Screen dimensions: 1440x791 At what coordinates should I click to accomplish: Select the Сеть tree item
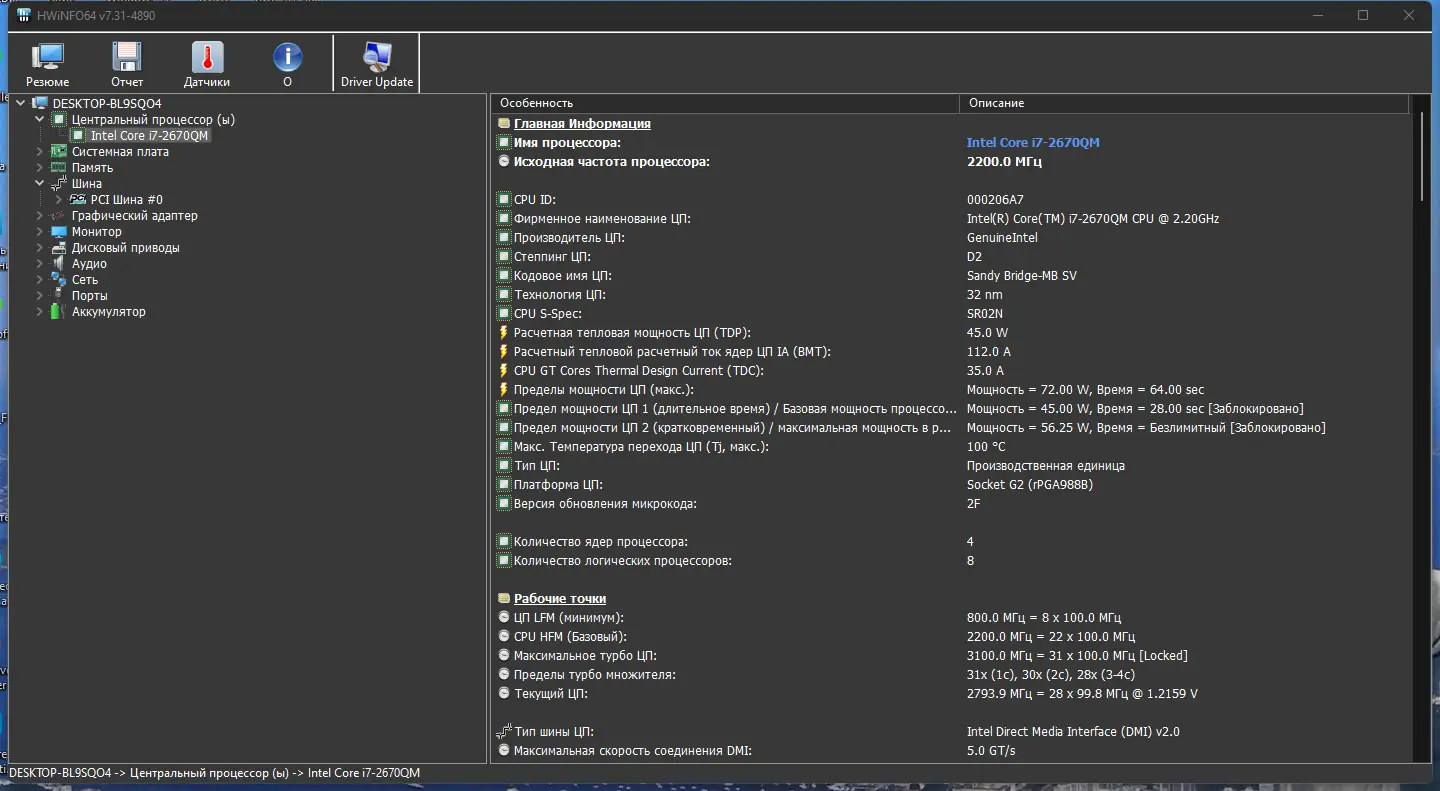[x=85, y=280]
